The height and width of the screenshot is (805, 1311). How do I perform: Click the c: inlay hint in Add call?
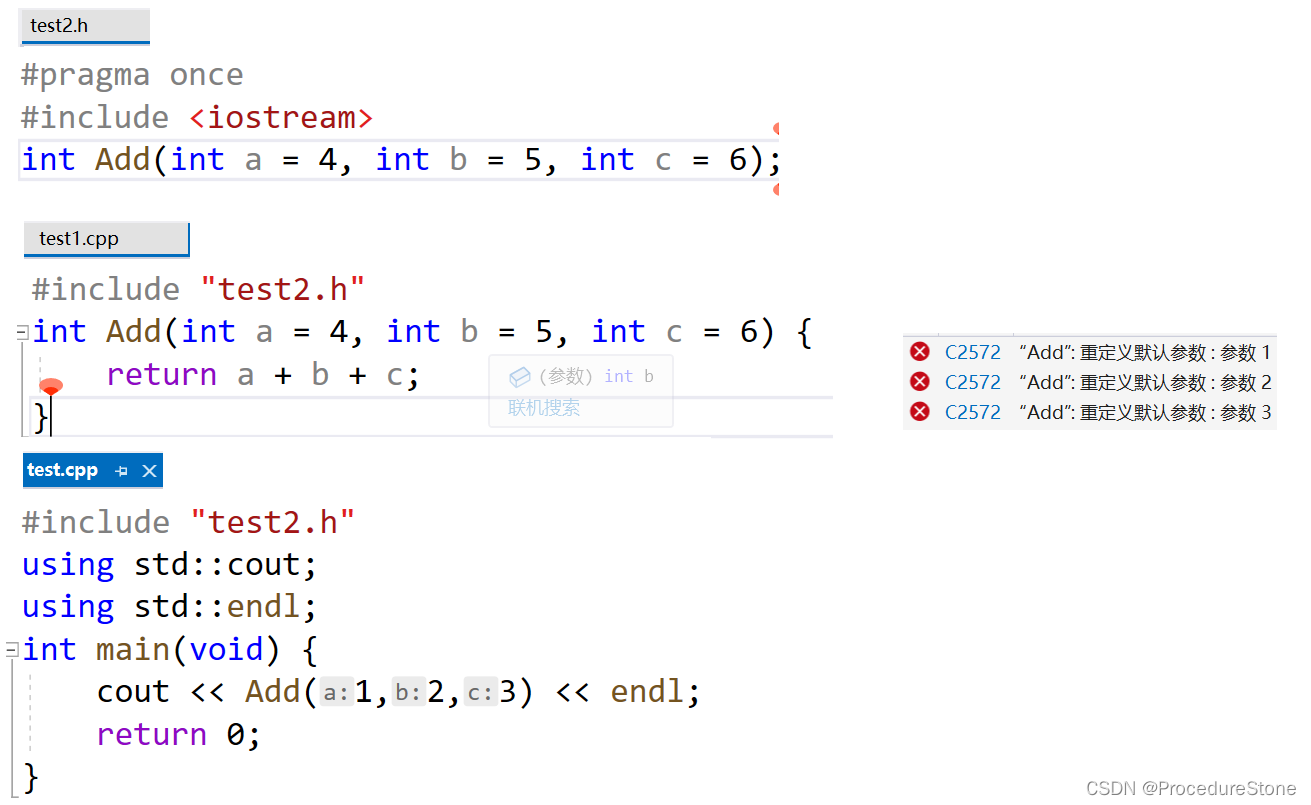coord(481,692)
